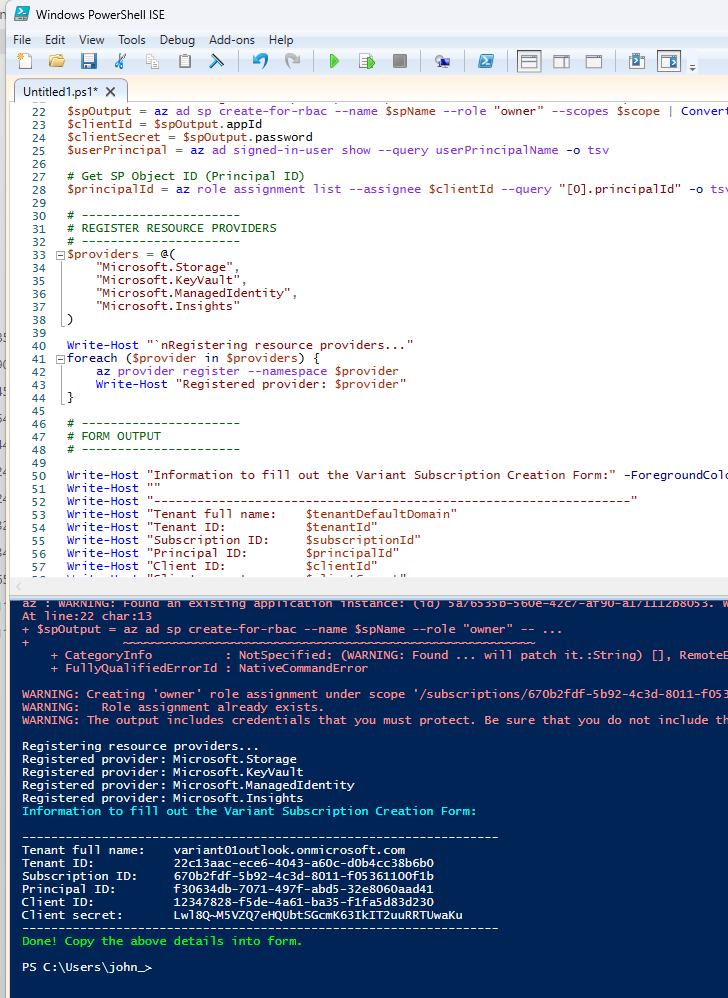Click the PS C:\Users\john_> prompt

pos(87,967)
